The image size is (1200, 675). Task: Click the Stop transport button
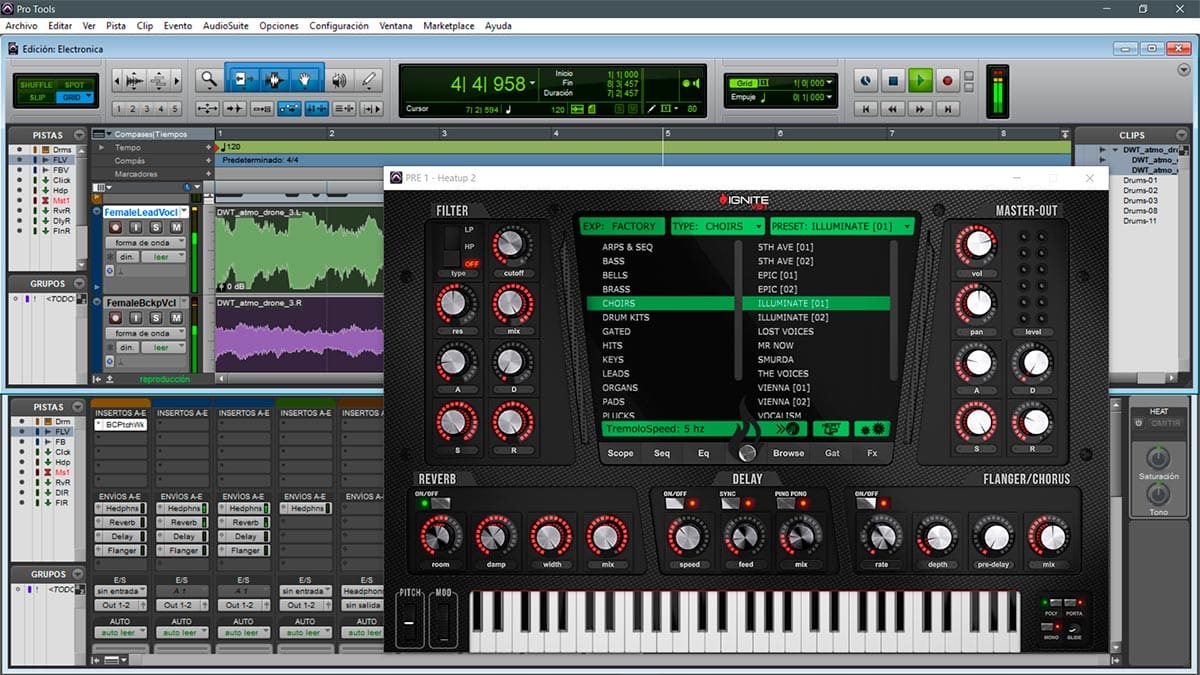pos(894,80)
